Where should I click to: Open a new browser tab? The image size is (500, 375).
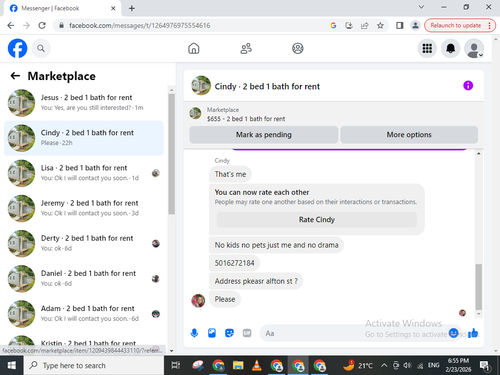click(132, 8)
